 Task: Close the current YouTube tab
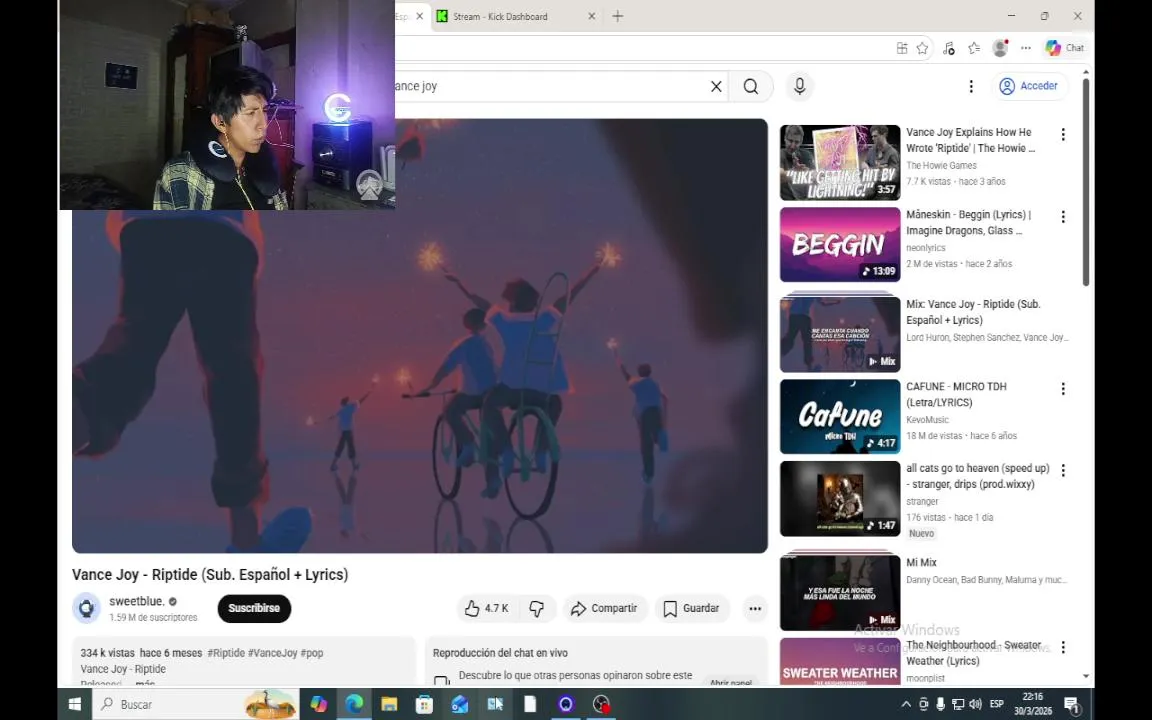pyautogui.click(x=420, y=16)
